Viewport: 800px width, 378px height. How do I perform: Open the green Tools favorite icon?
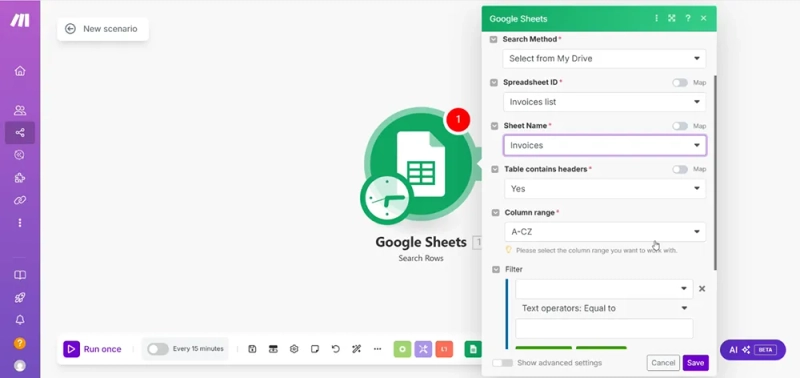click(402, 349)
